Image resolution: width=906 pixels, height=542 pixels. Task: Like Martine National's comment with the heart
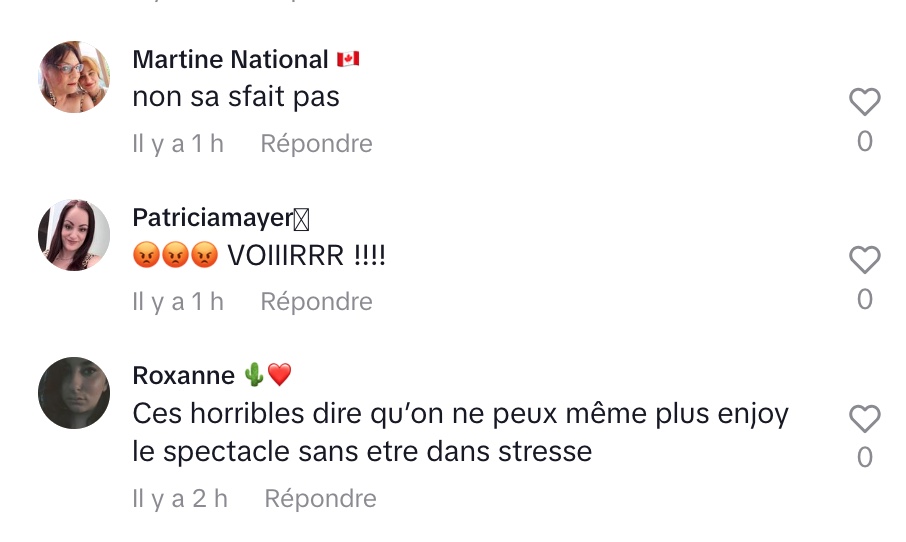pos(864,102)
